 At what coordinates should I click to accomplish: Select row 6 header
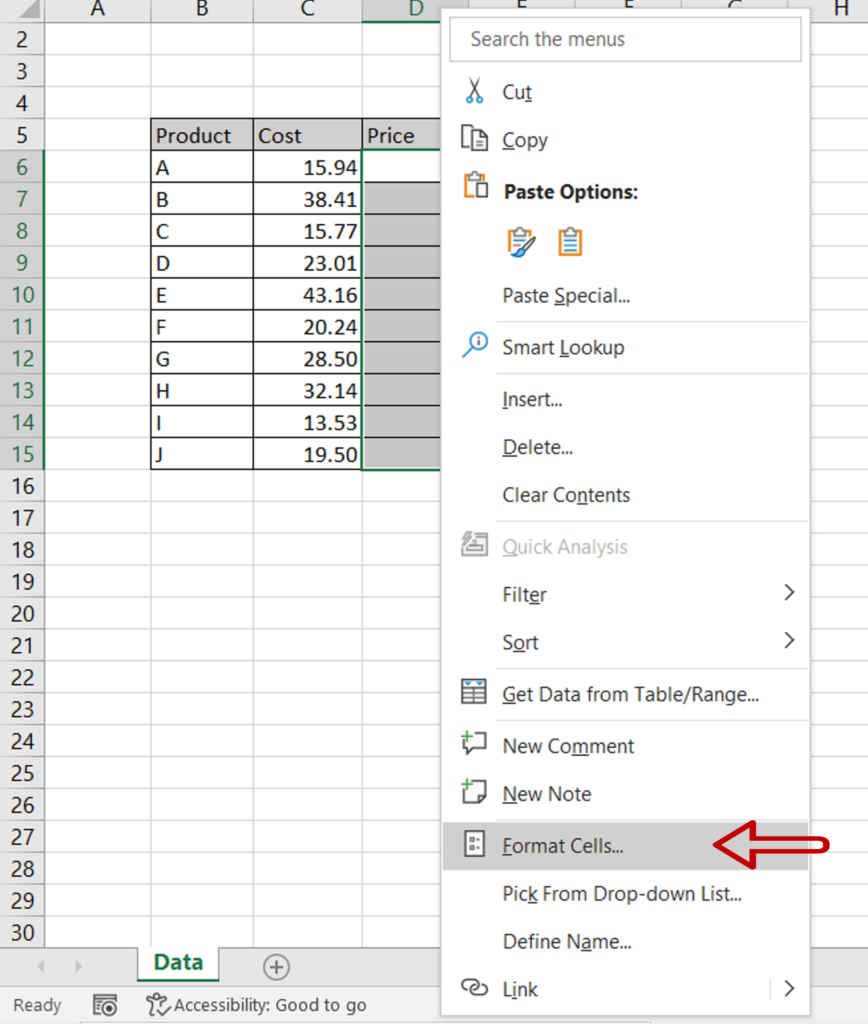coord(22,167)
